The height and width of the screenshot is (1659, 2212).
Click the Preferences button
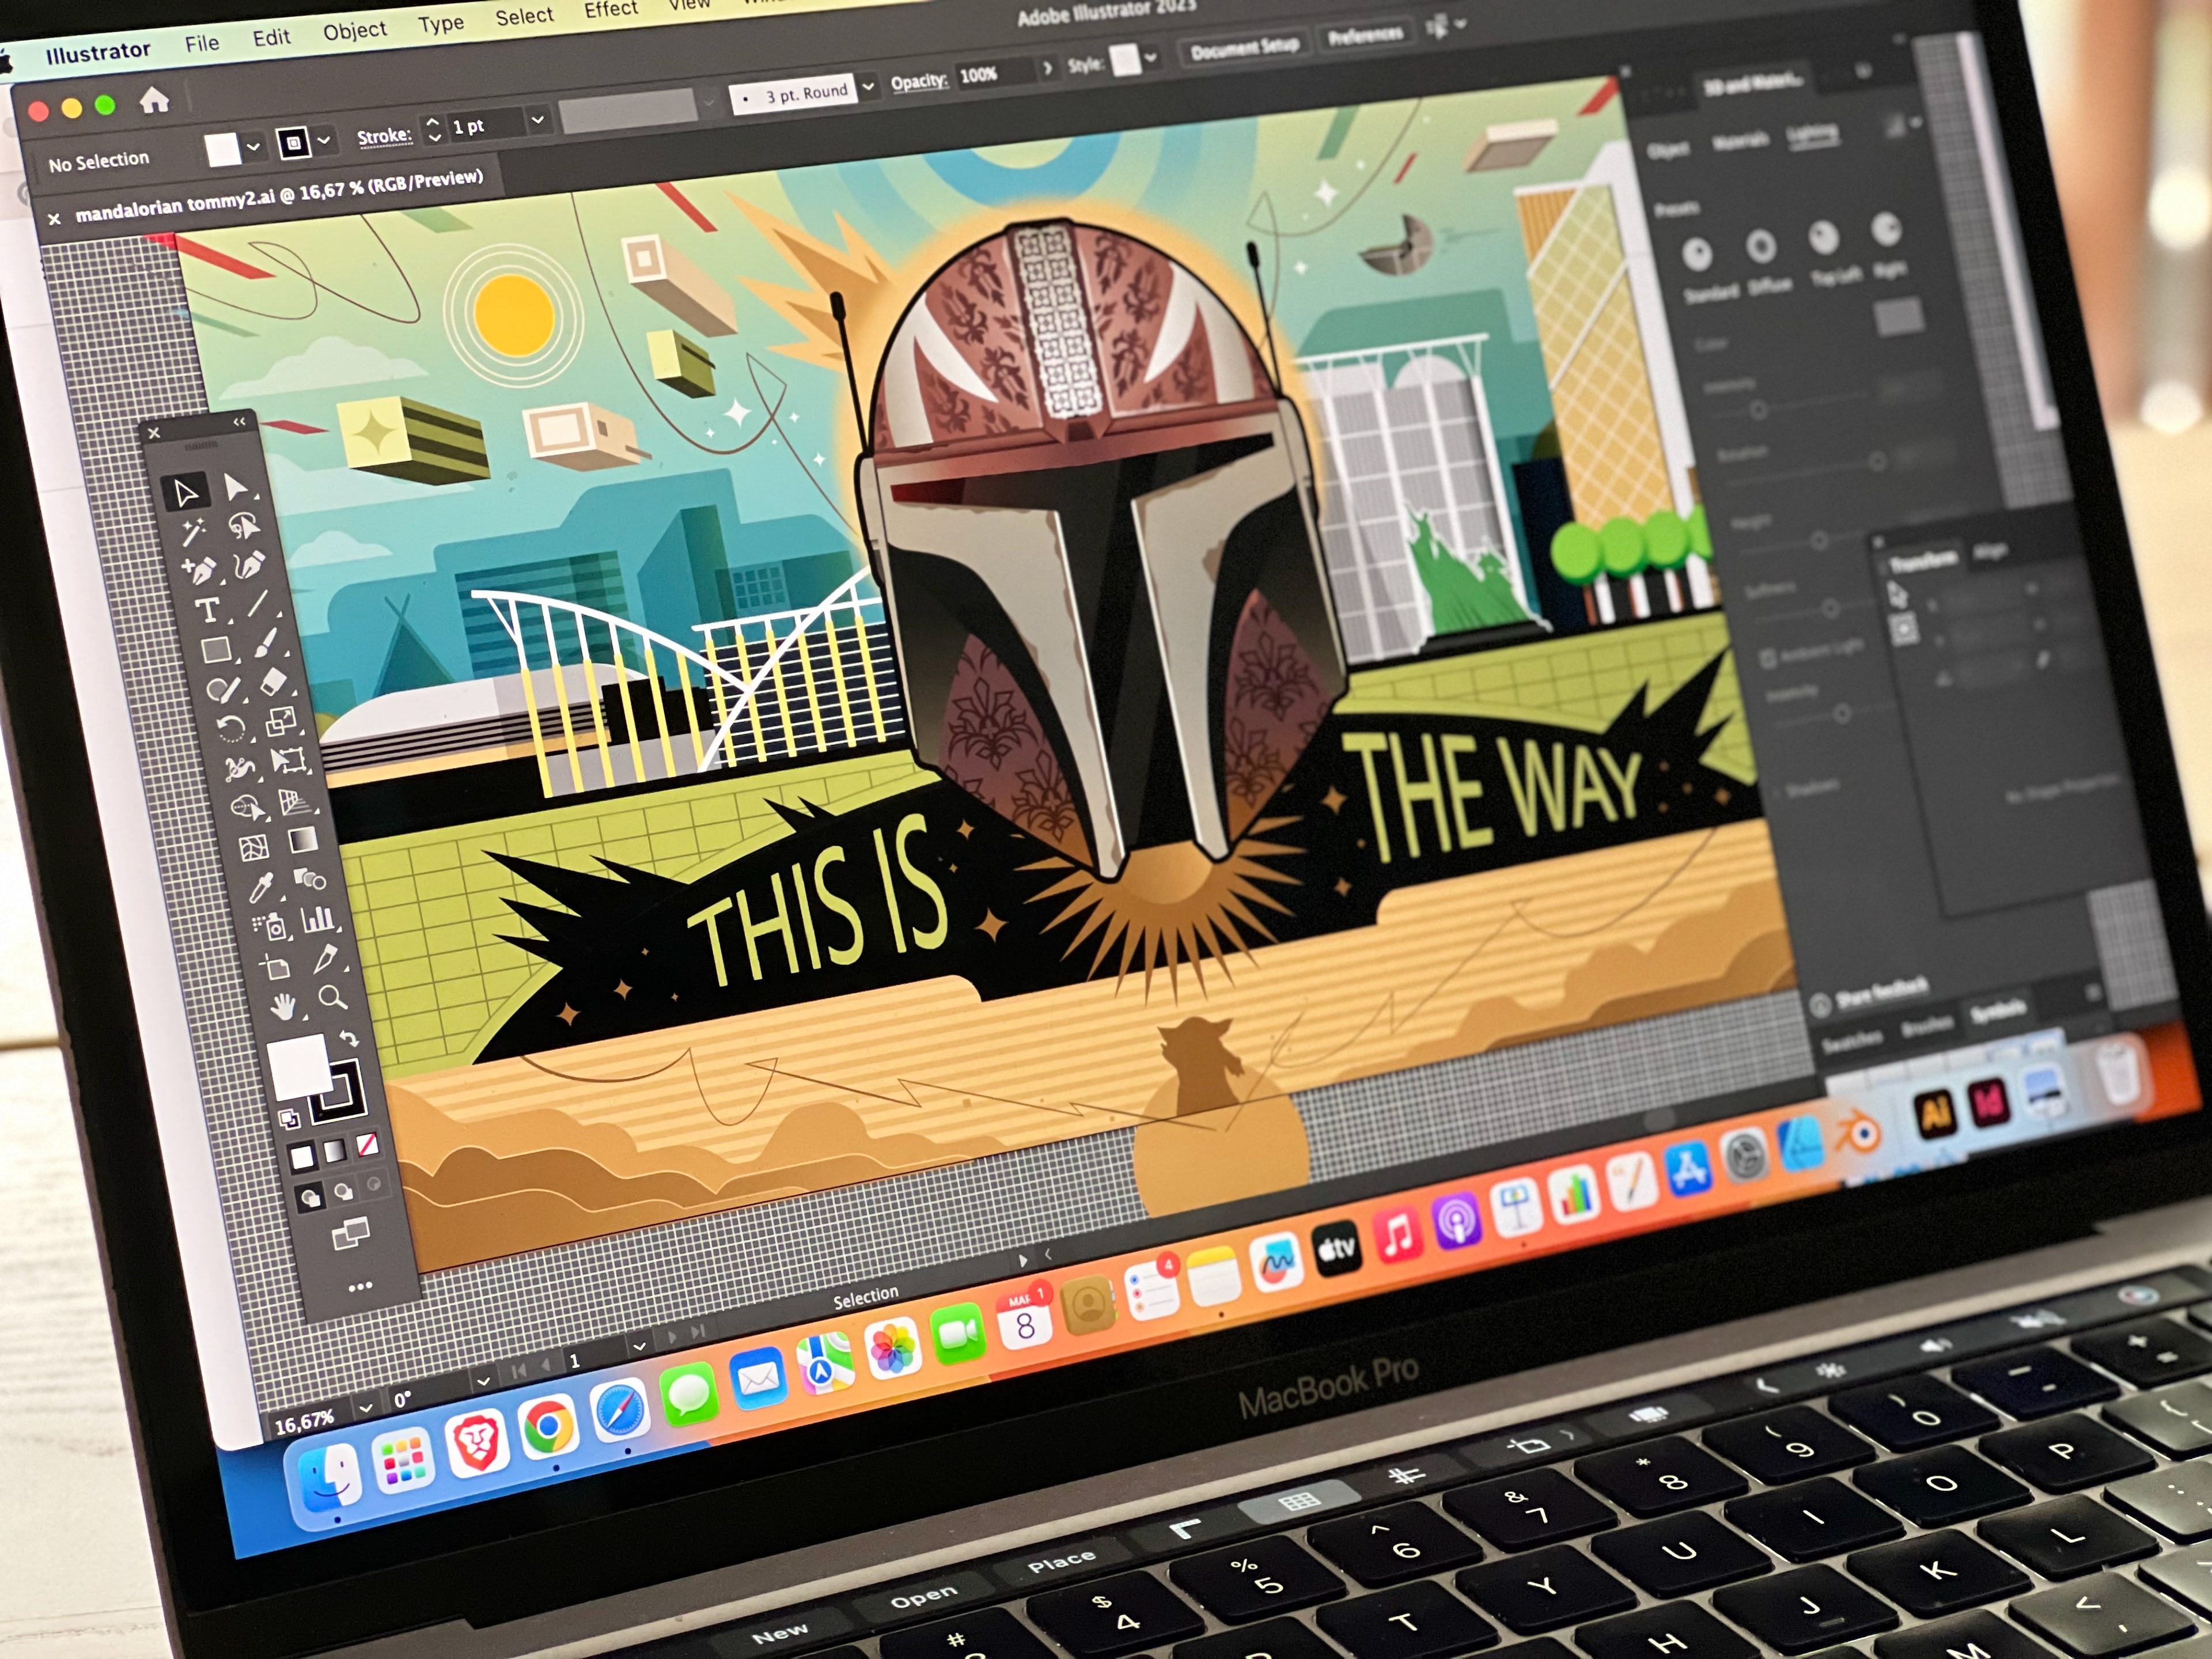click(1365, 36)
